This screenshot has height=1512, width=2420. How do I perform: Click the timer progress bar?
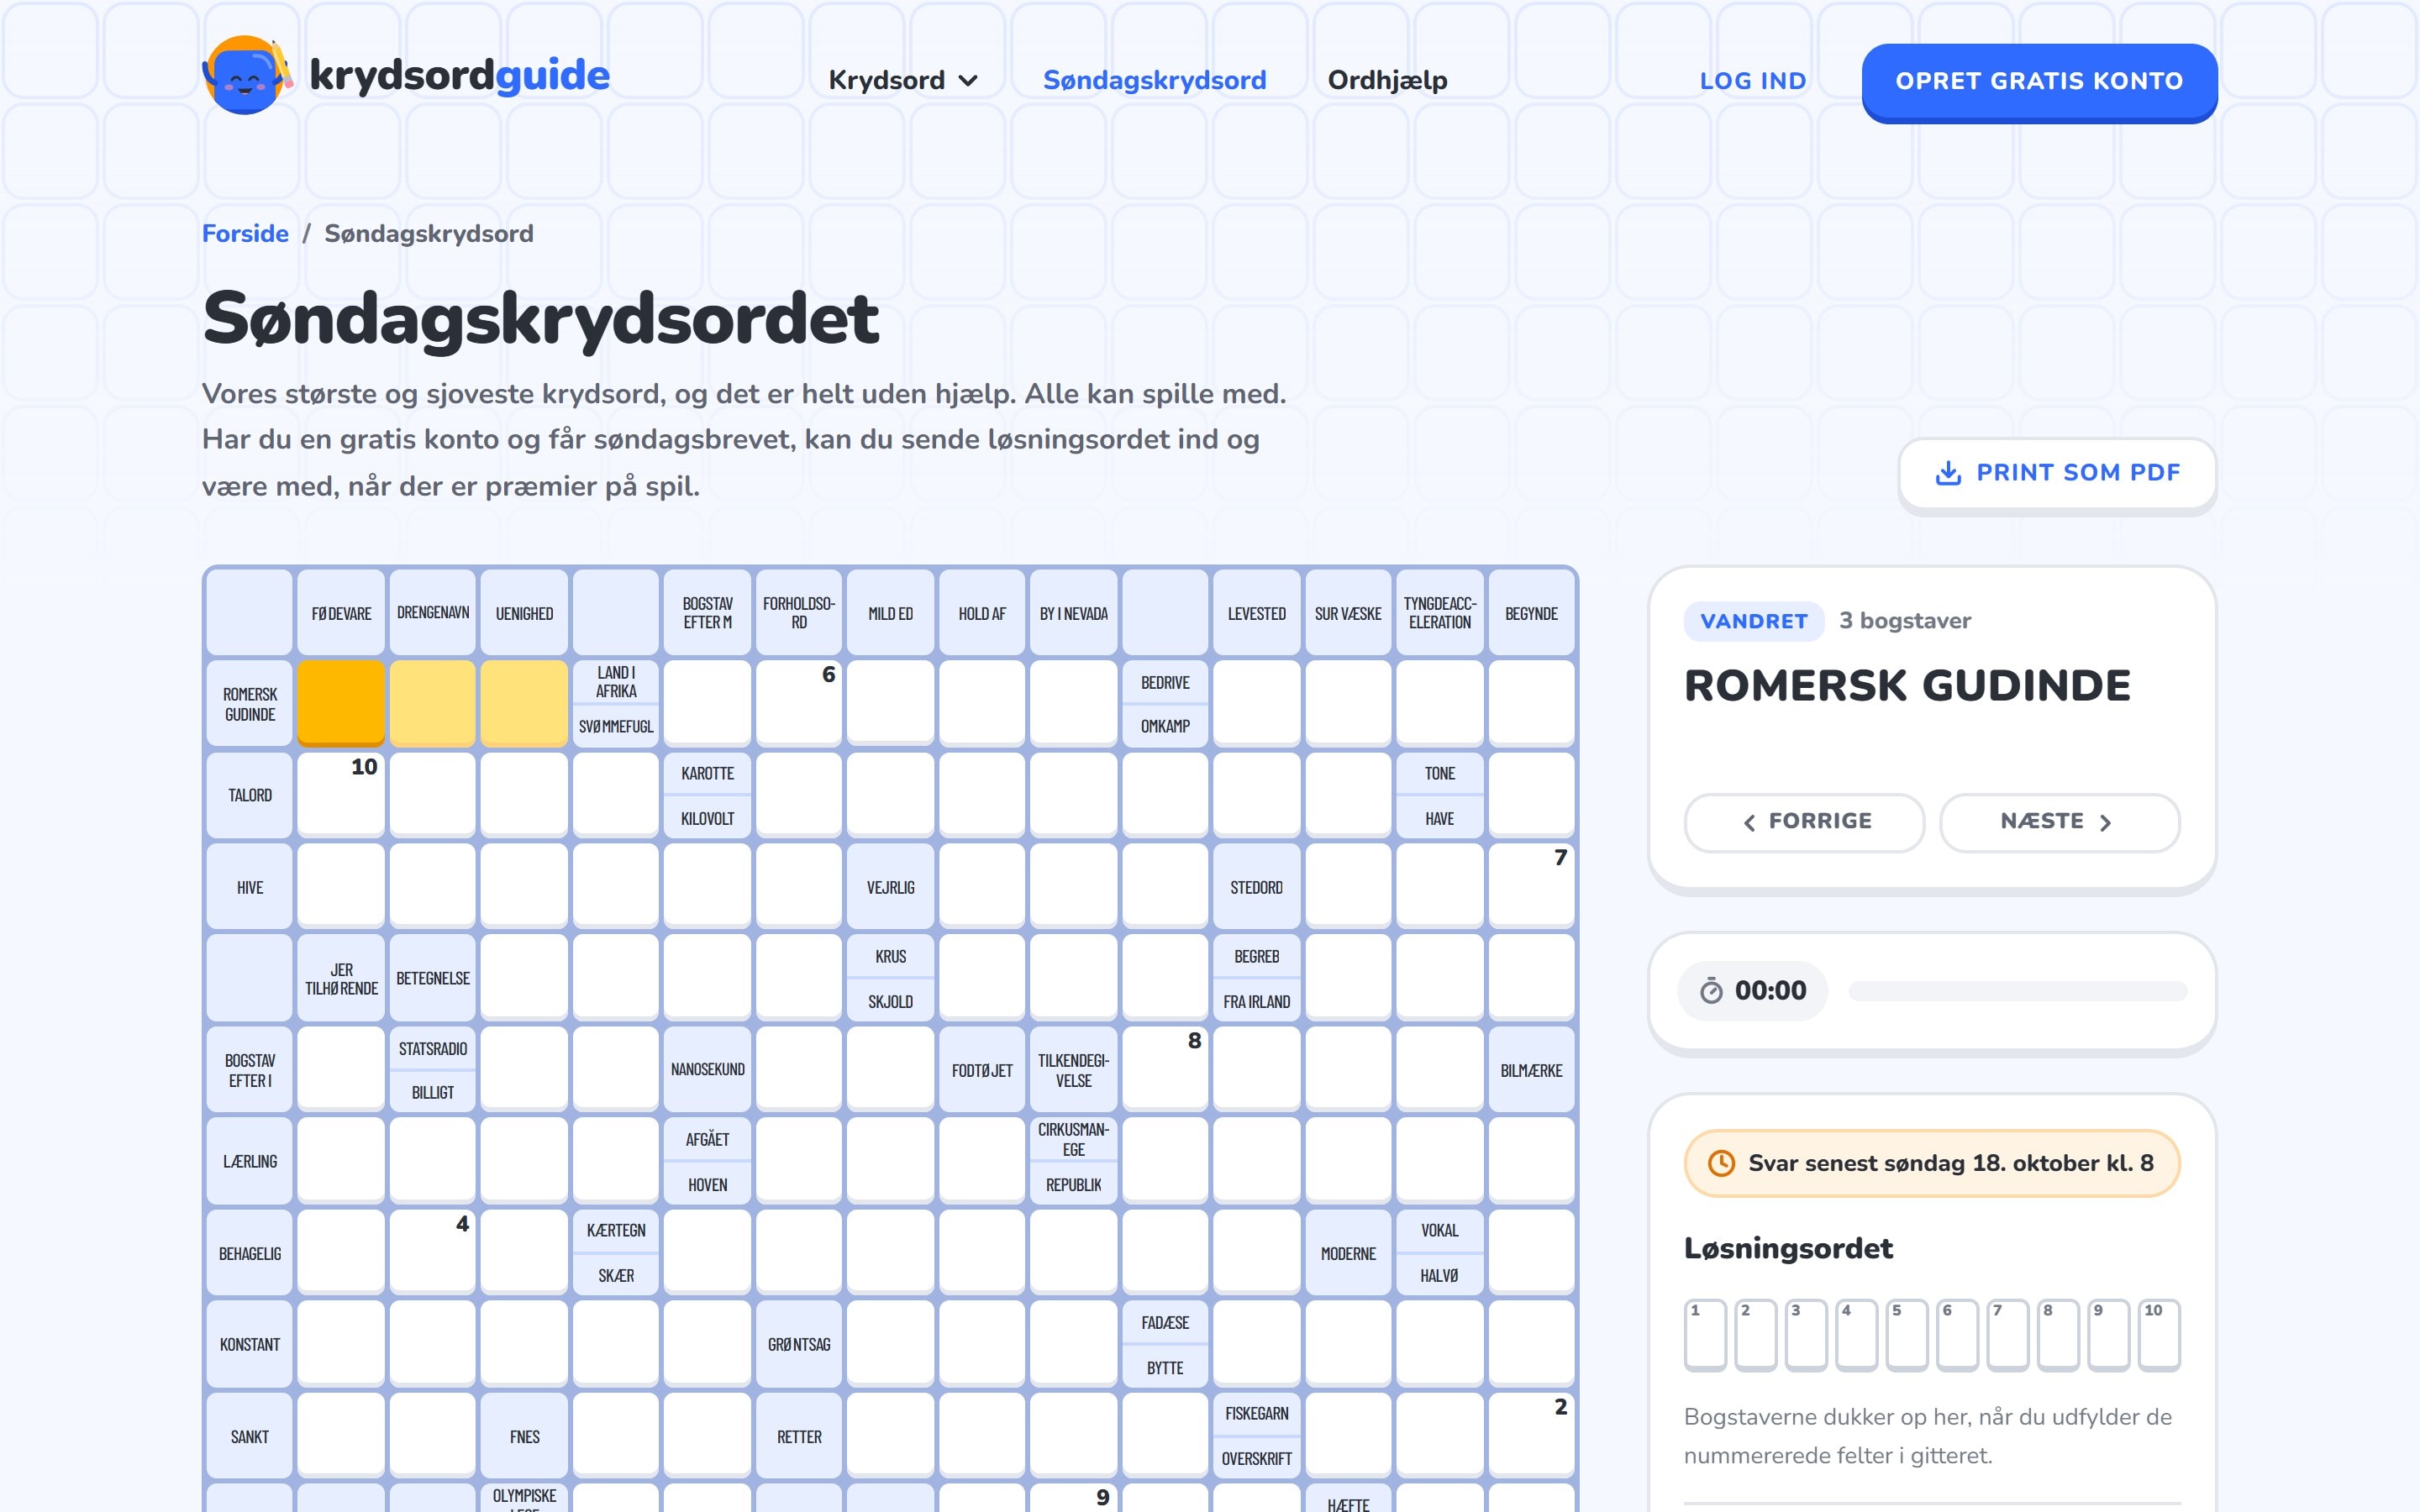pos(2017,991)
